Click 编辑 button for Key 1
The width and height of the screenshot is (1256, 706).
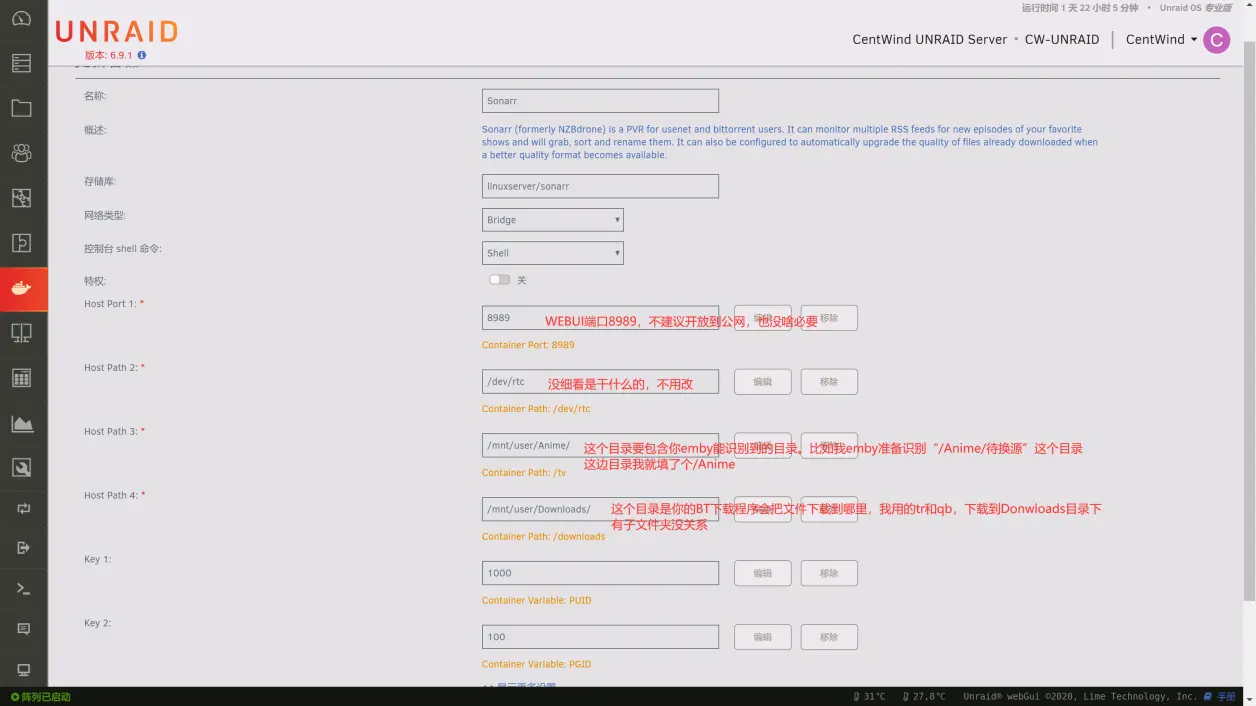[763, 573]
